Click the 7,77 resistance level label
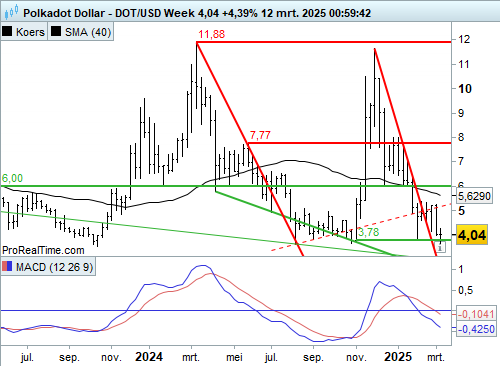The width and height of the screenshot is (500, 366). (x=260, y=135)
